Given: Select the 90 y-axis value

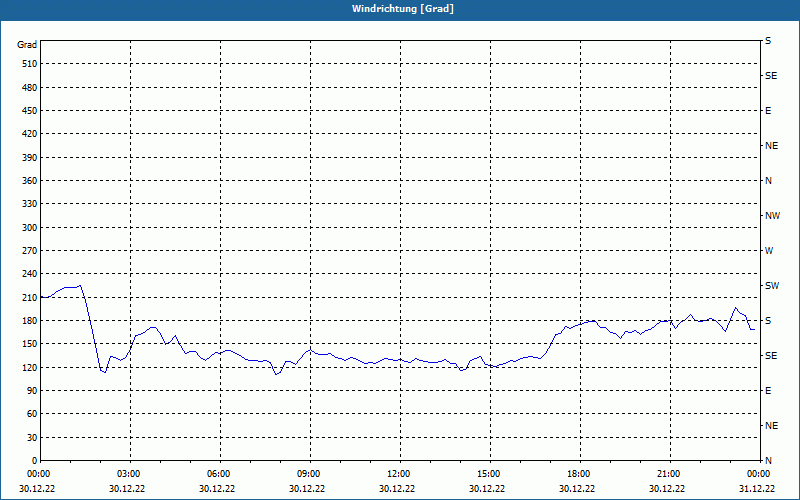Looking at the screenshot, I should pyautogui.click(x=32, y=391).
